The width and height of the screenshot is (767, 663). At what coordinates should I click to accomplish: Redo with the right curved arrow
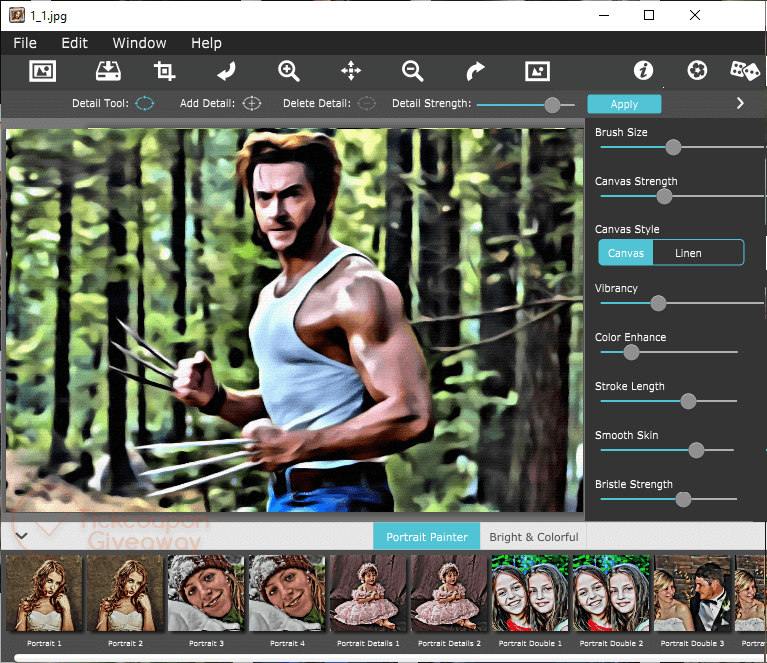[475, 71]
